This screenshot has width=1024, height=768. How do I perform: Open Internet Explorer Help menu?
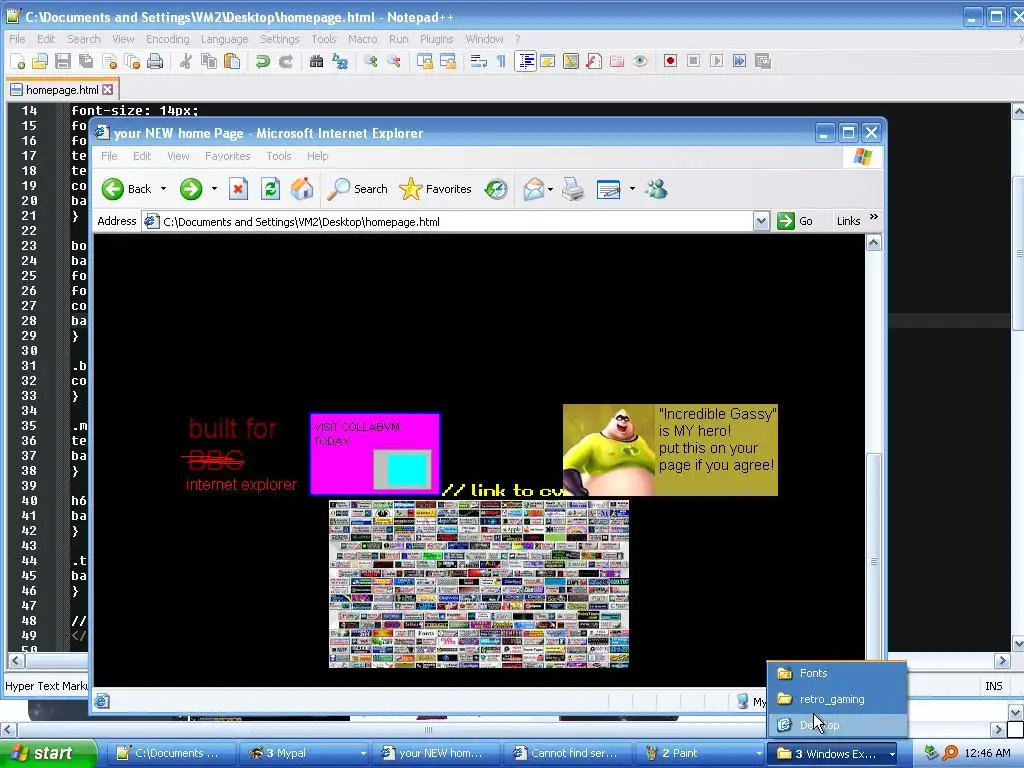click(317, 156)
